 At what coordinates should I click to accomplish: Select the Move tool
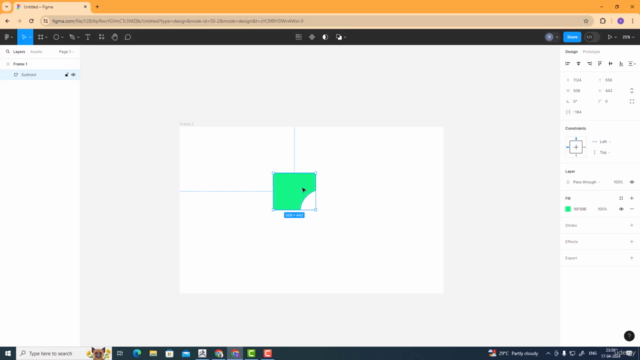[24, 37]
